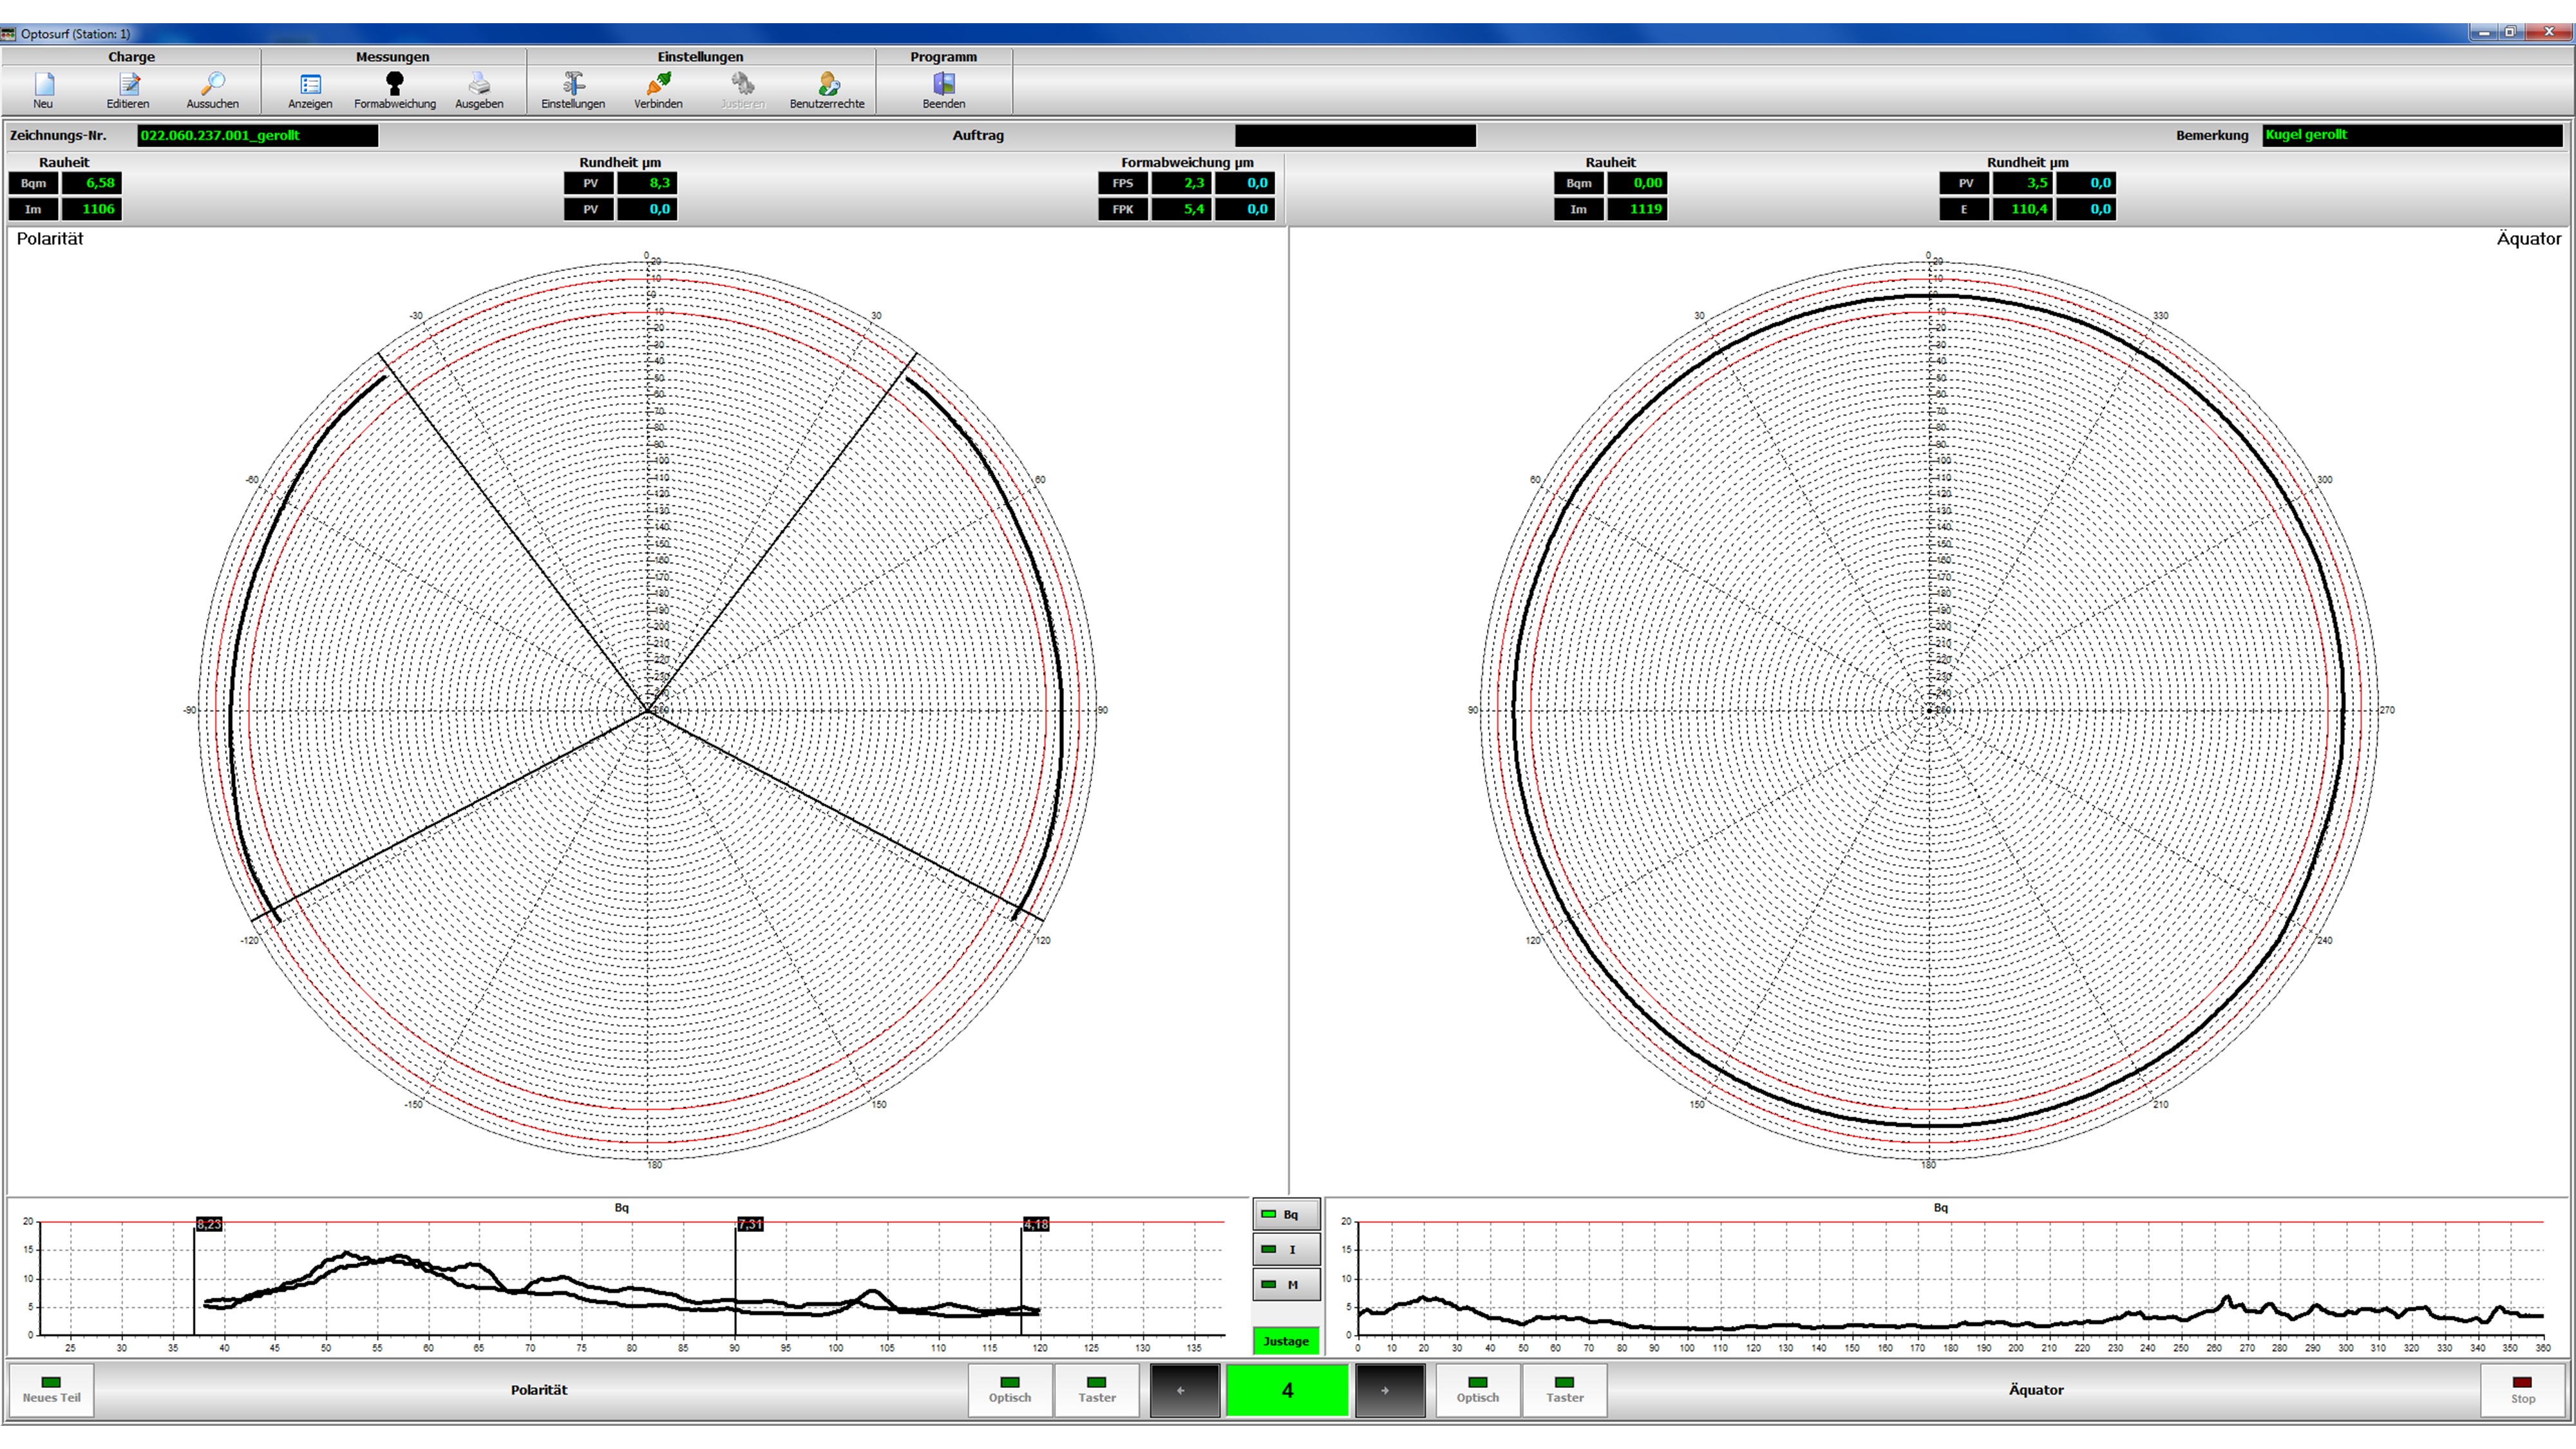Click the Einstellungen group header

pyautogui.click(x=701, y=57)
